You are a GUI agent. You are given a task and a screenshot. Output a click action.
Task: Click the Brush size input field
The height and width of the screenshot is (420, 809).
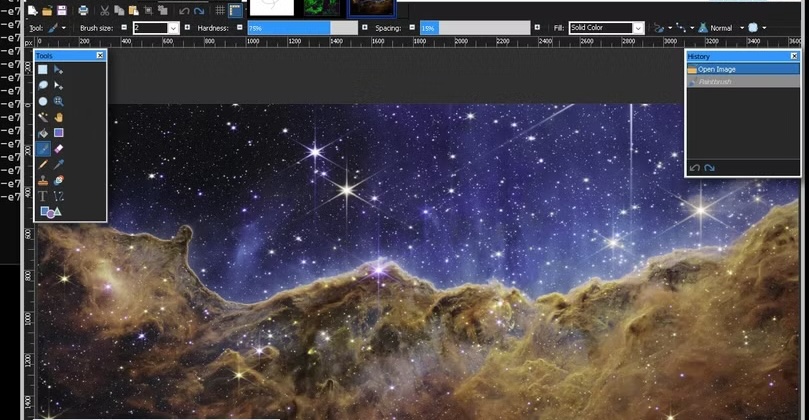click(x=151, y=28)
